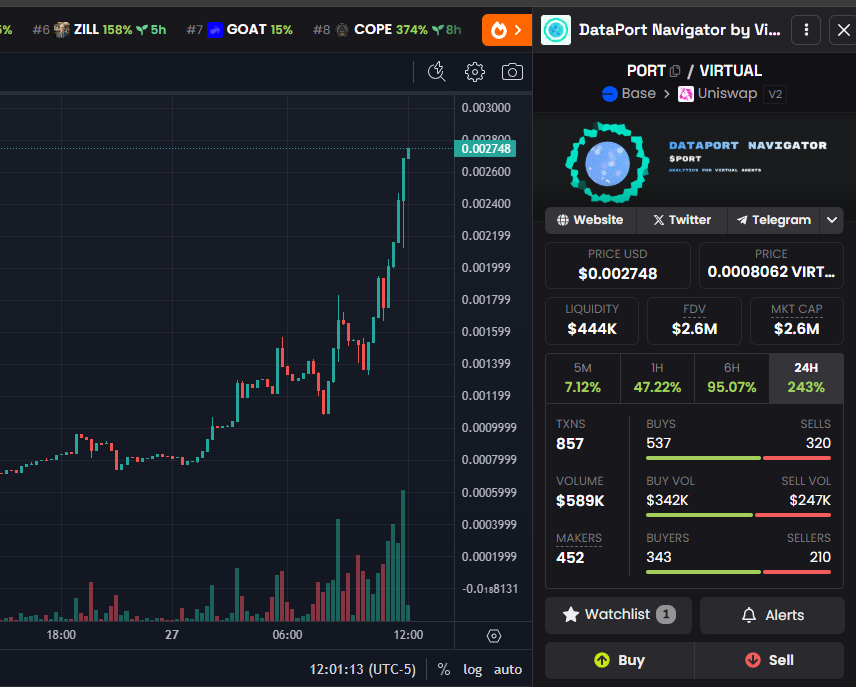Click the PRICE USD $0.002748 box
The image size is (856, 687).
tap(617, 265)
